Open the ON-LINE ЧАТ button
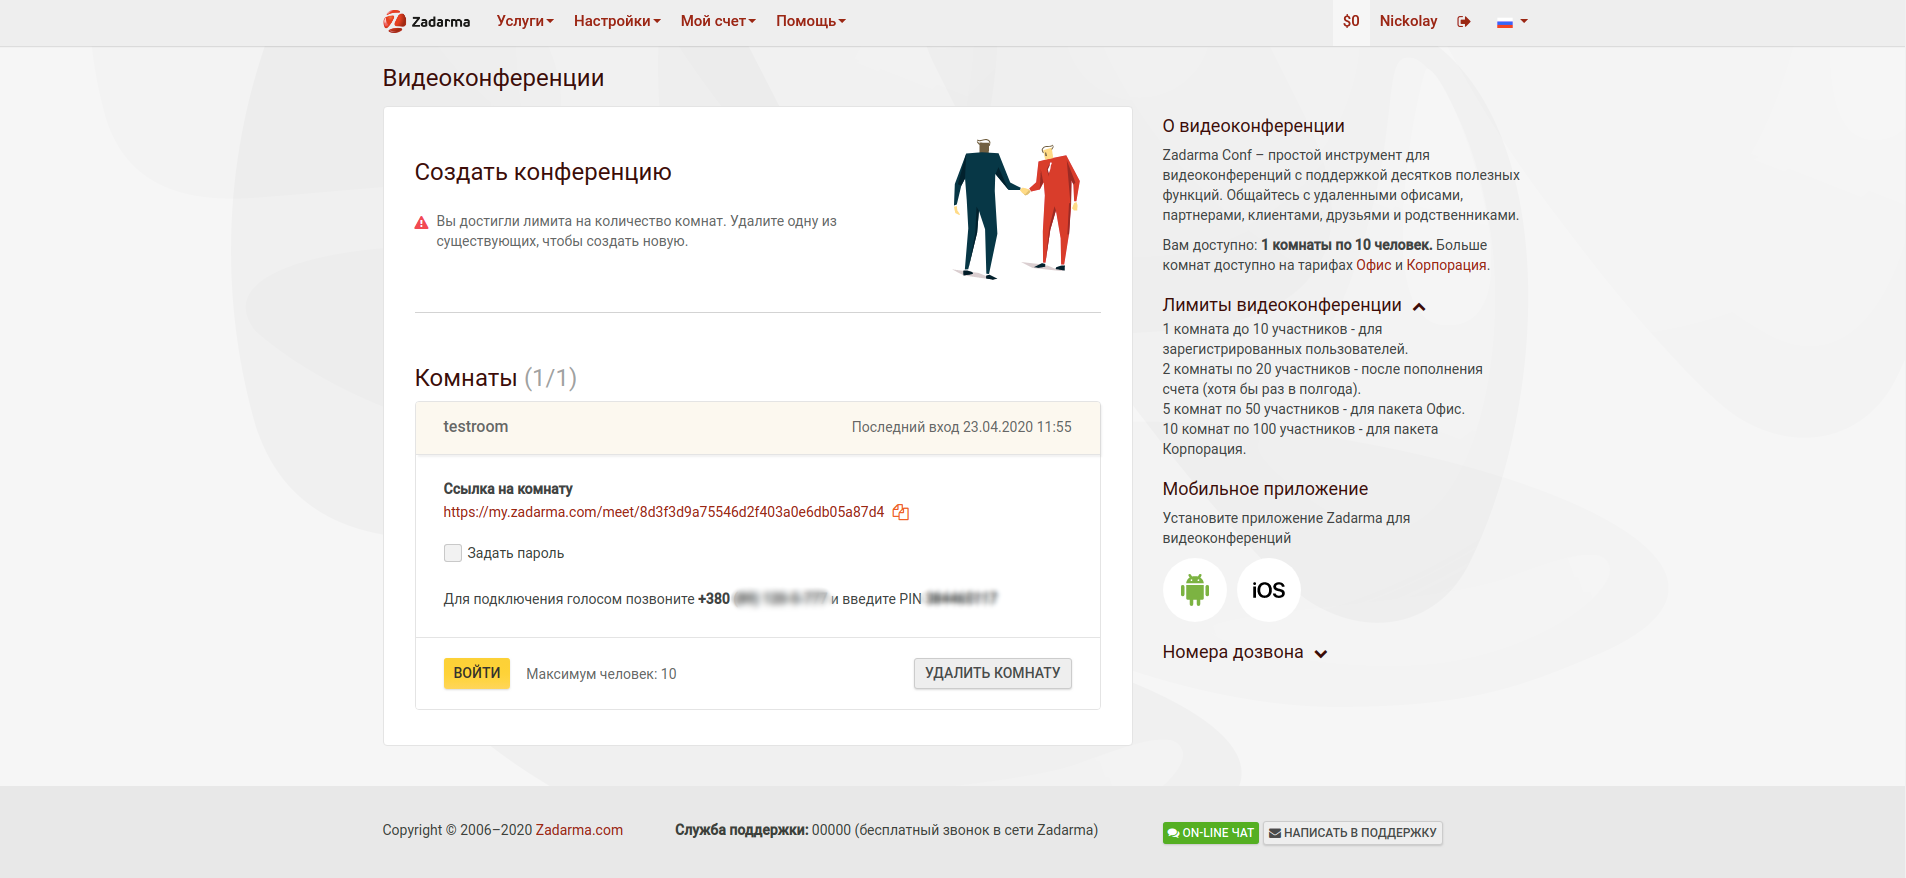 (1210, 833)
